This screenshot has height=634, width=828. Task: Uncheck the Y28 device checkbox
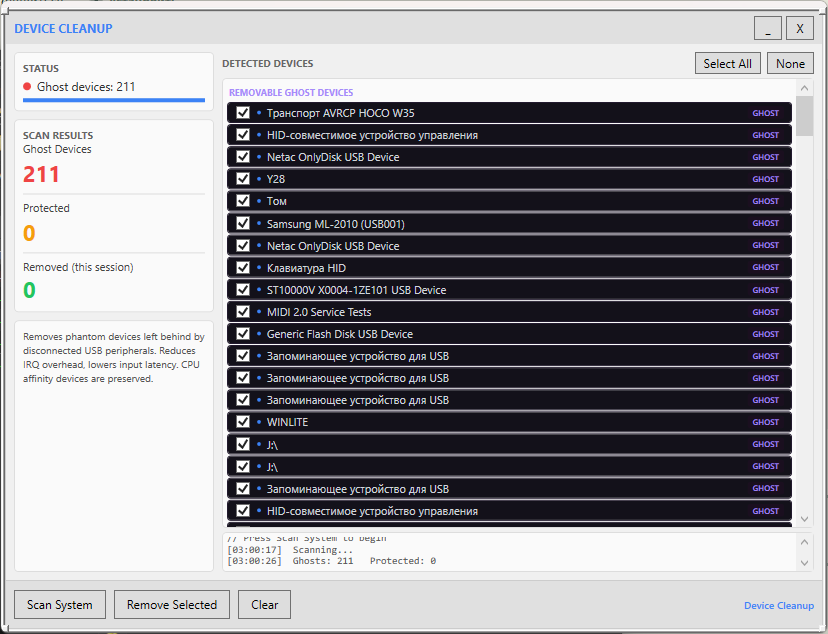243,179
